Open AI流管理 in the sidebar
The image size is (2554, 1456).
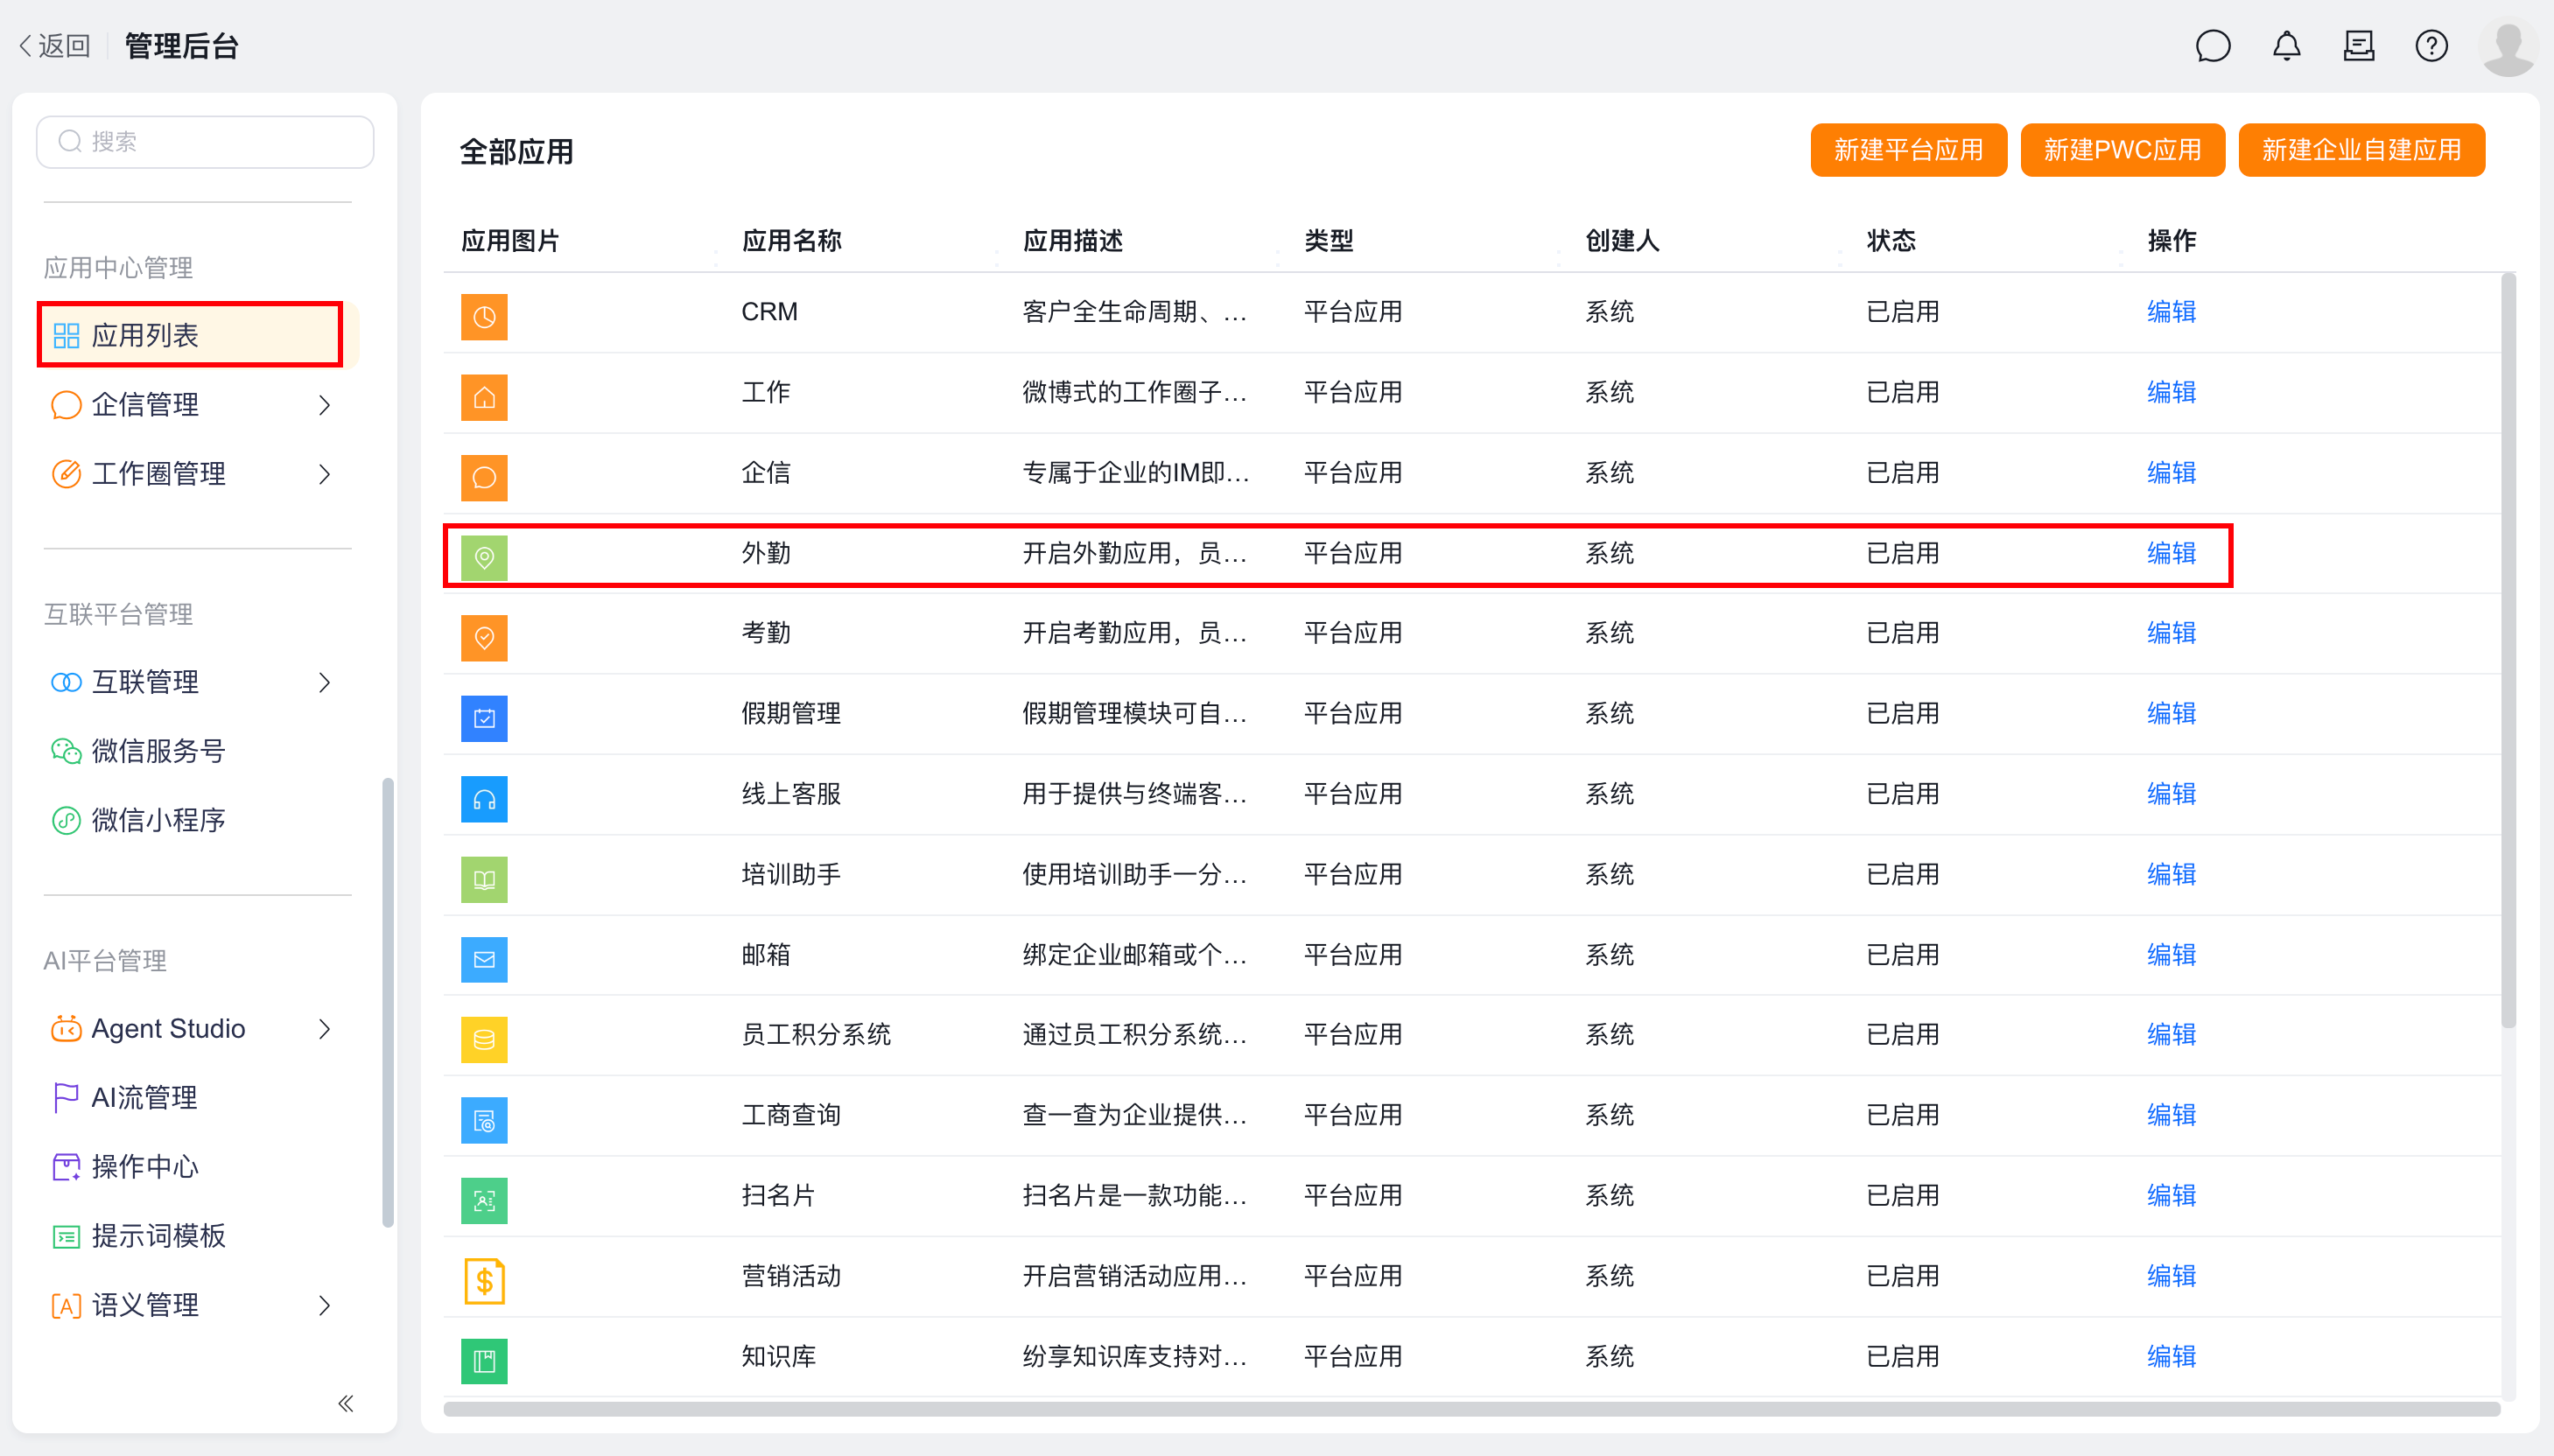124,1098
